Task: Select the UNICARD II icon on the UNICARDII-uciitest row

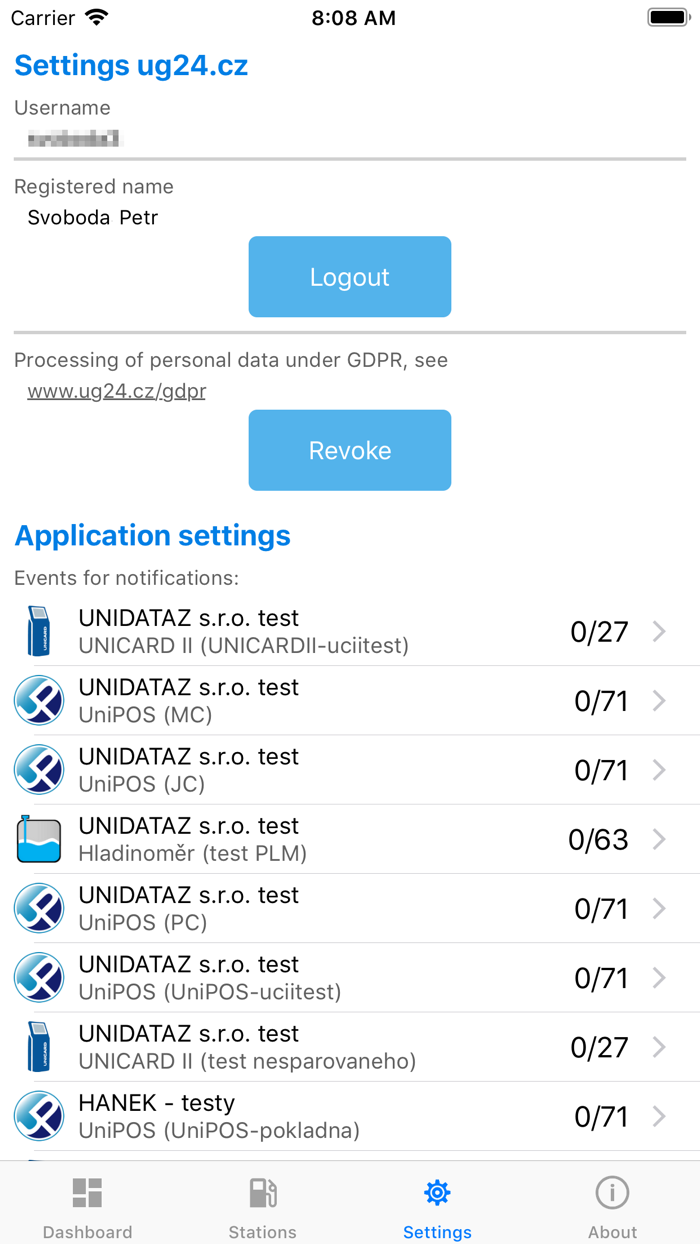Action: pyautogui.click(x=39, y=631)
